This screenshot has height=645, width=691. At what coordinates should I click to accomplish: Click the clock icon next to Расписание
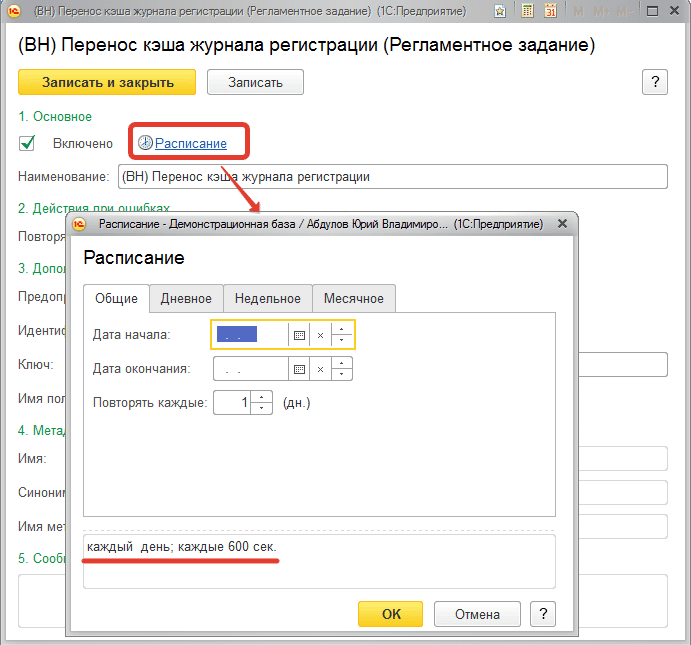coord(145,143)
